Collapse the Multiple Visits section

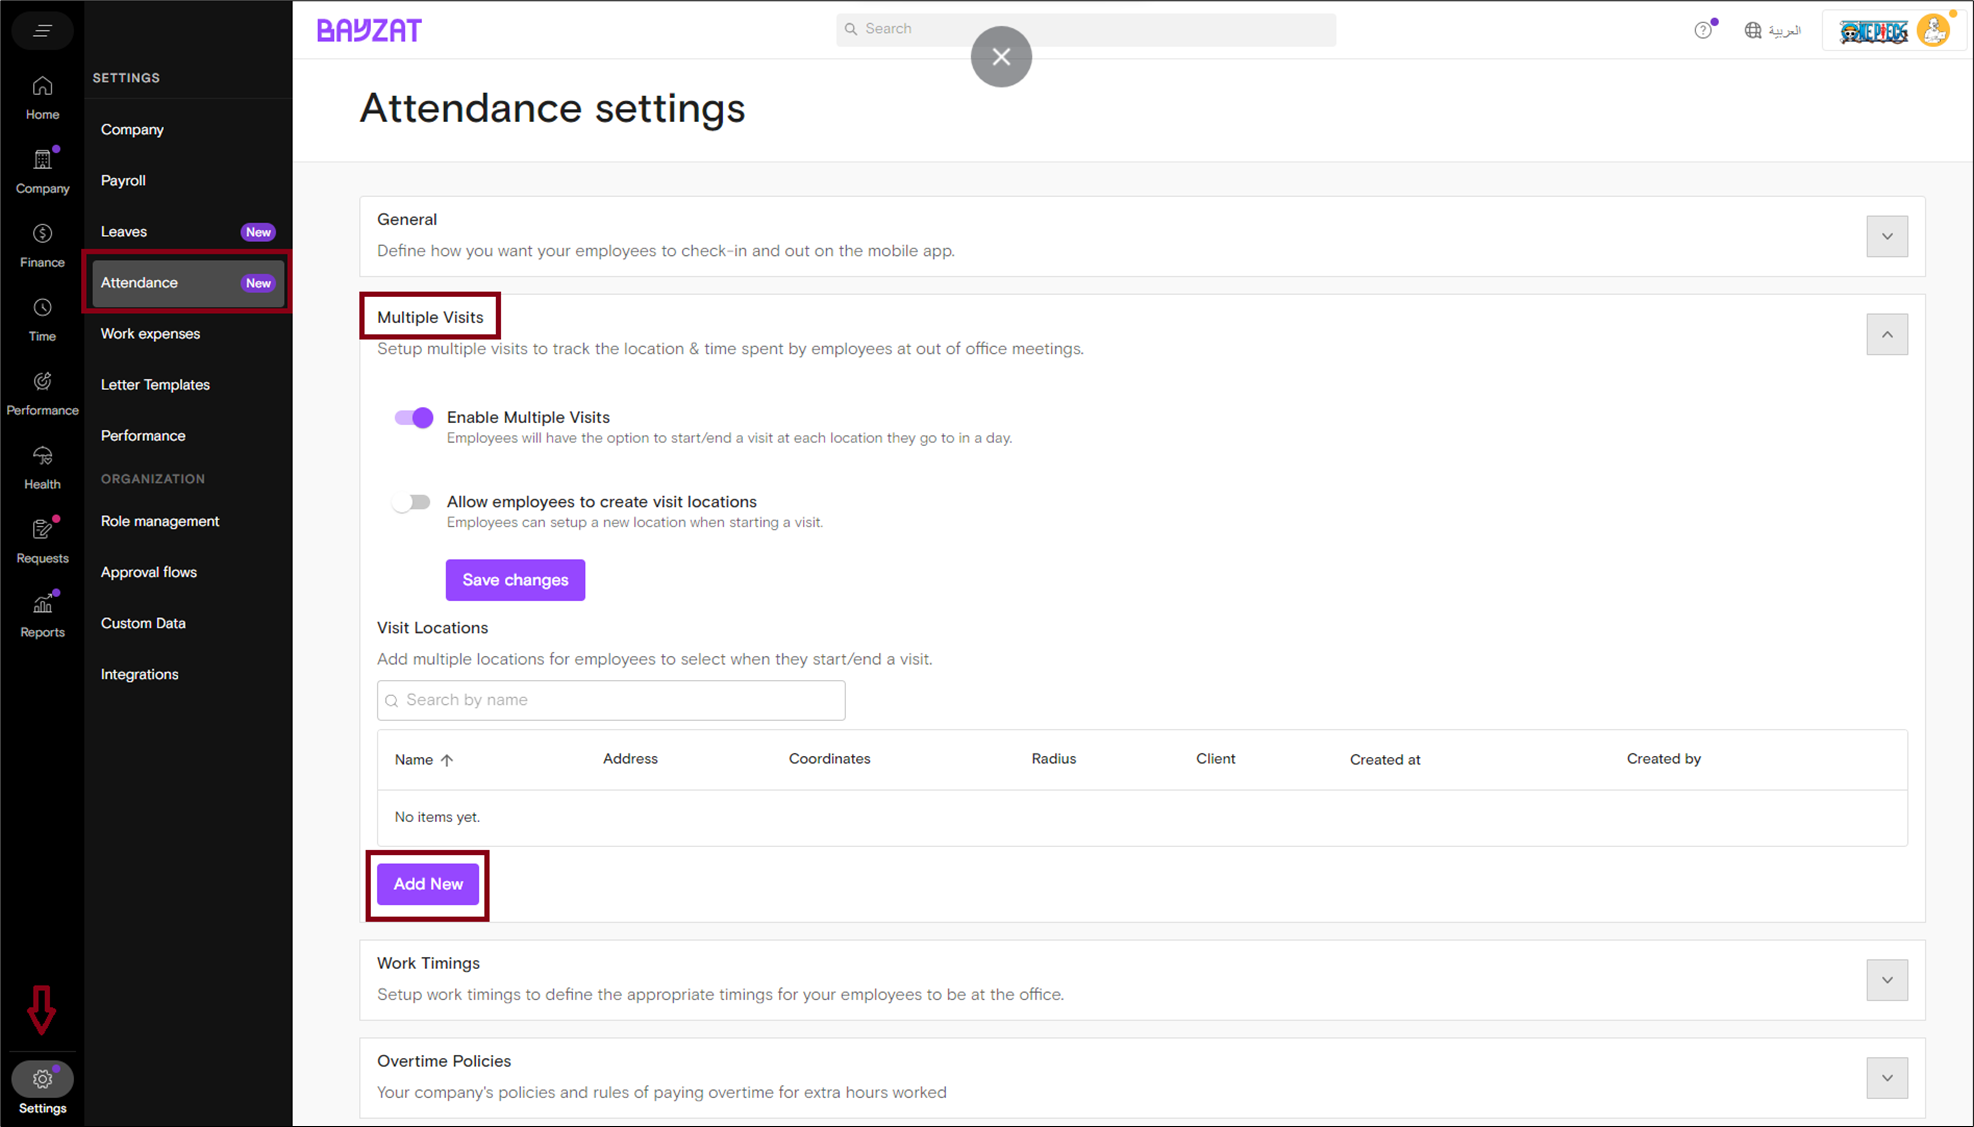pos(1887,334)
